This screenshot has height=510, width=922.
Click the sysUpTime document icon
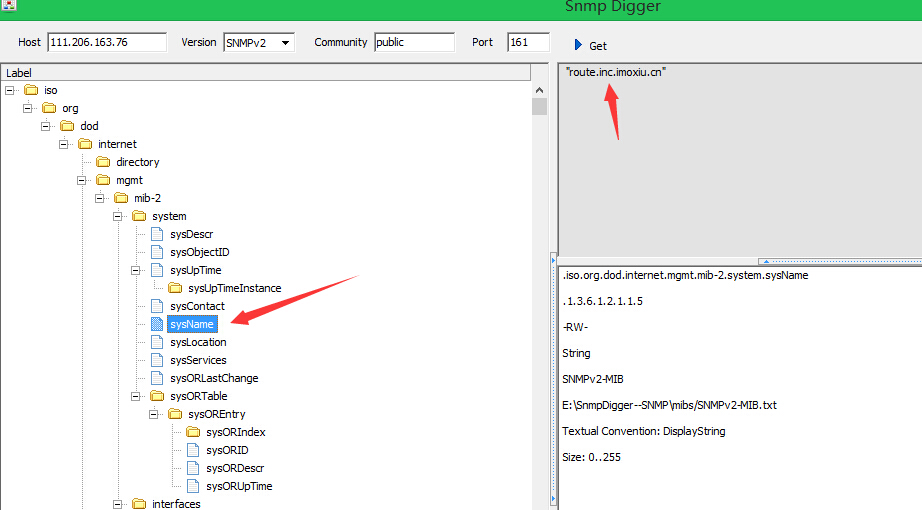(x=157, y=271)
